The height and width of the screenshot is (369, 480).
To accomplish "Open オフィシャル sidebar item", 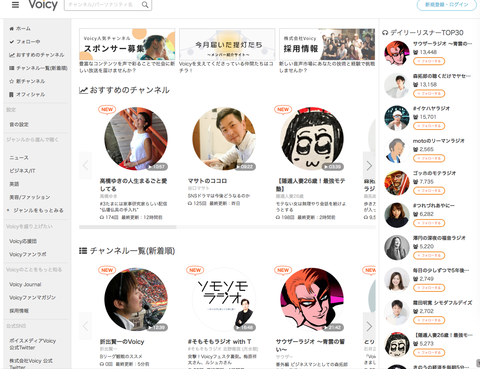I will point(27,95).
